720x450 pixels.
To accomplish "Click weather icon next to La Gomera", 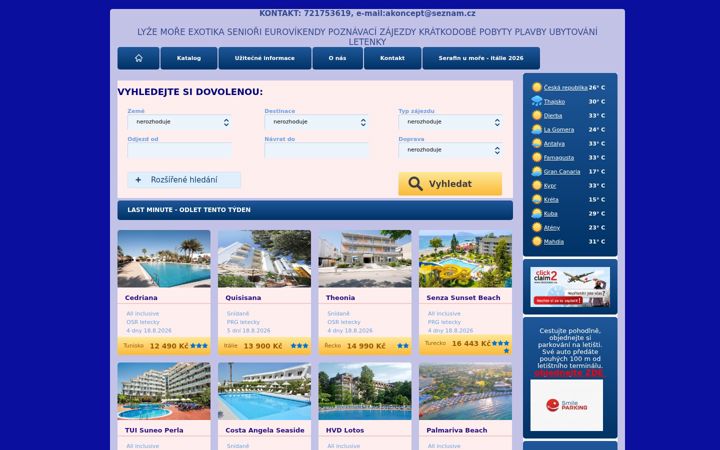I will pos(537,129).
